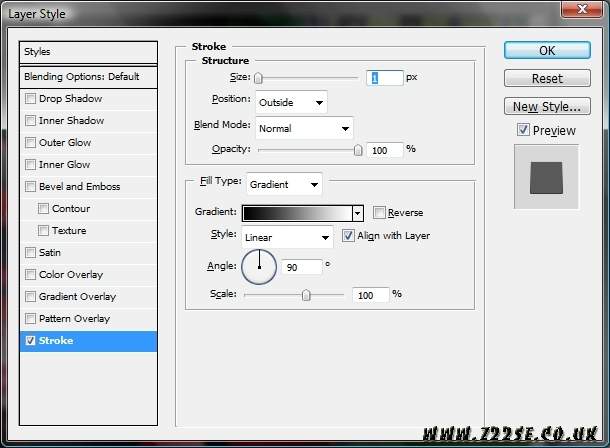Screen dimensions: 610x448
Task: Enable Bevel and Emboss checkbox
Action: [30, 186]
